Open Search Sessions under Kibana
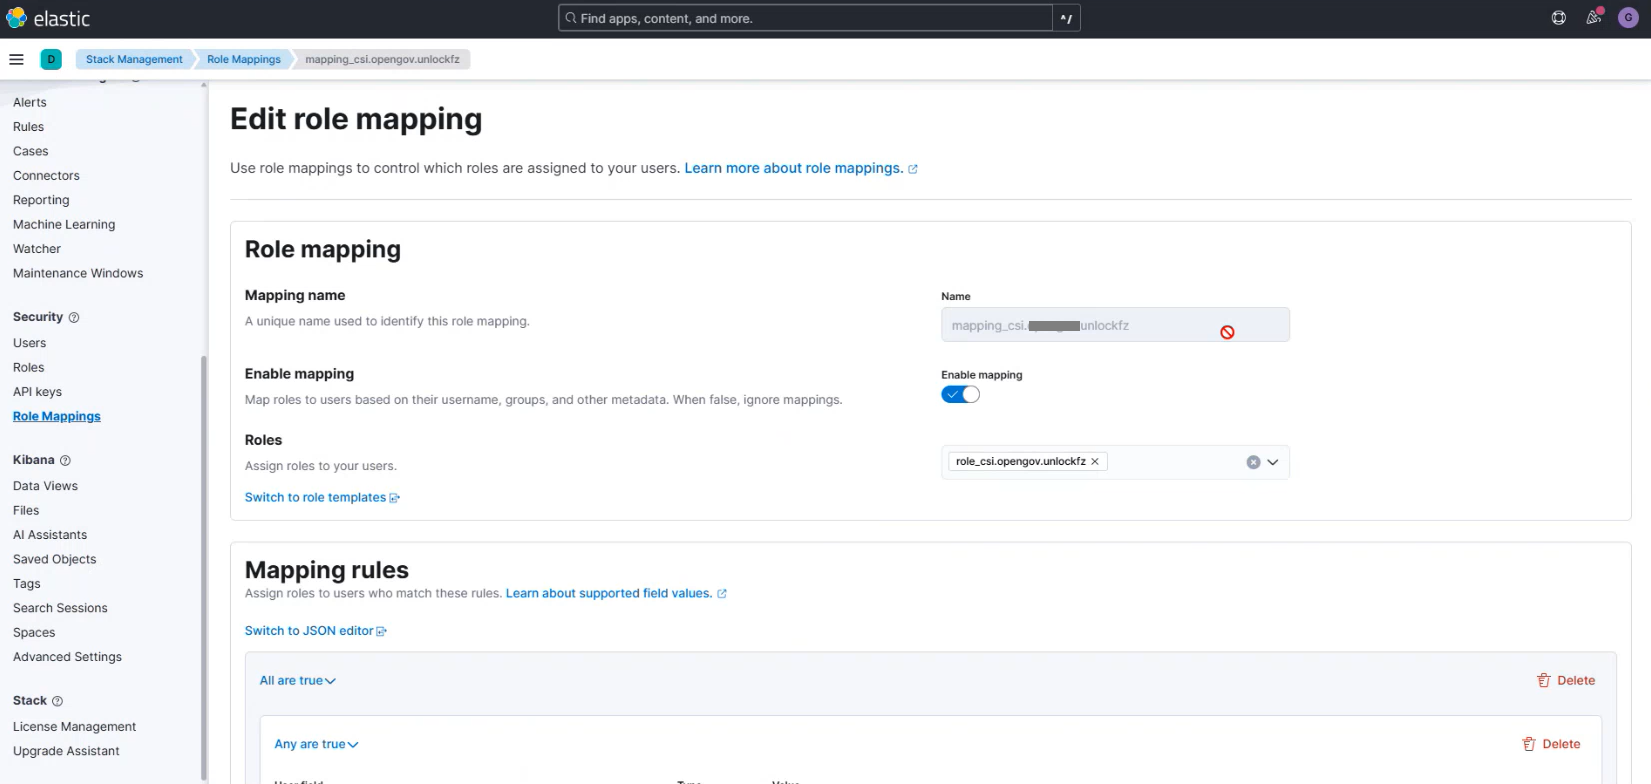The width and height of the screenshot is (1651, 784). click(x=60, y=608)
